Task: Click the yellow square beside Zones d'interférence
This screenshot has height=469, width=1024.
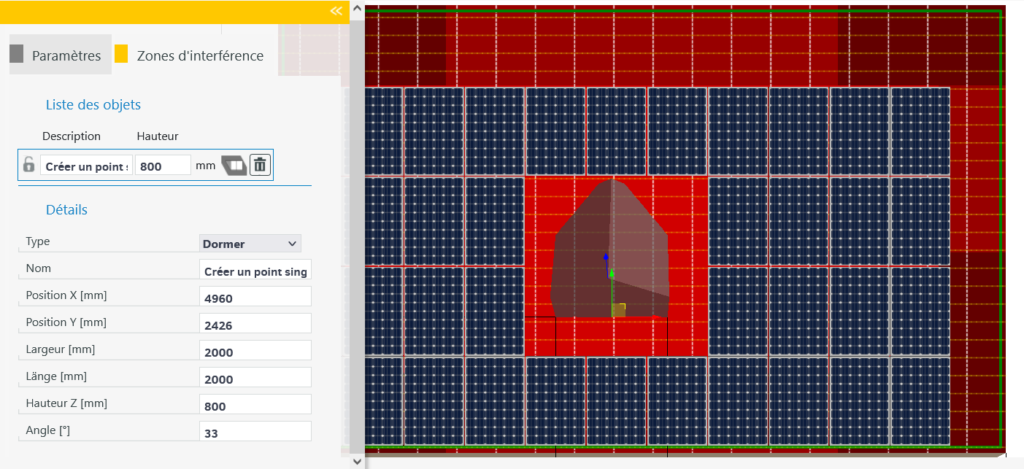Action: (121, 55)
